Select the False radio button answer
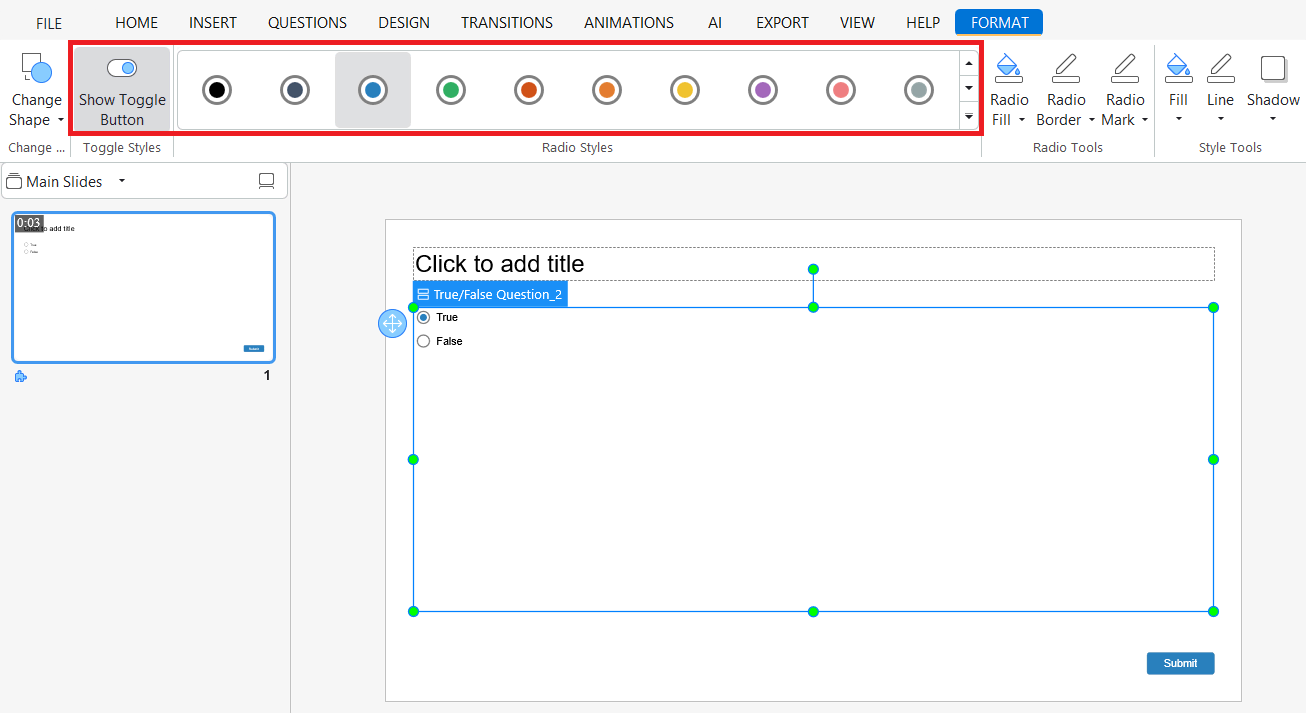This screenshot has width=1306, height=713. pos(424,341)
